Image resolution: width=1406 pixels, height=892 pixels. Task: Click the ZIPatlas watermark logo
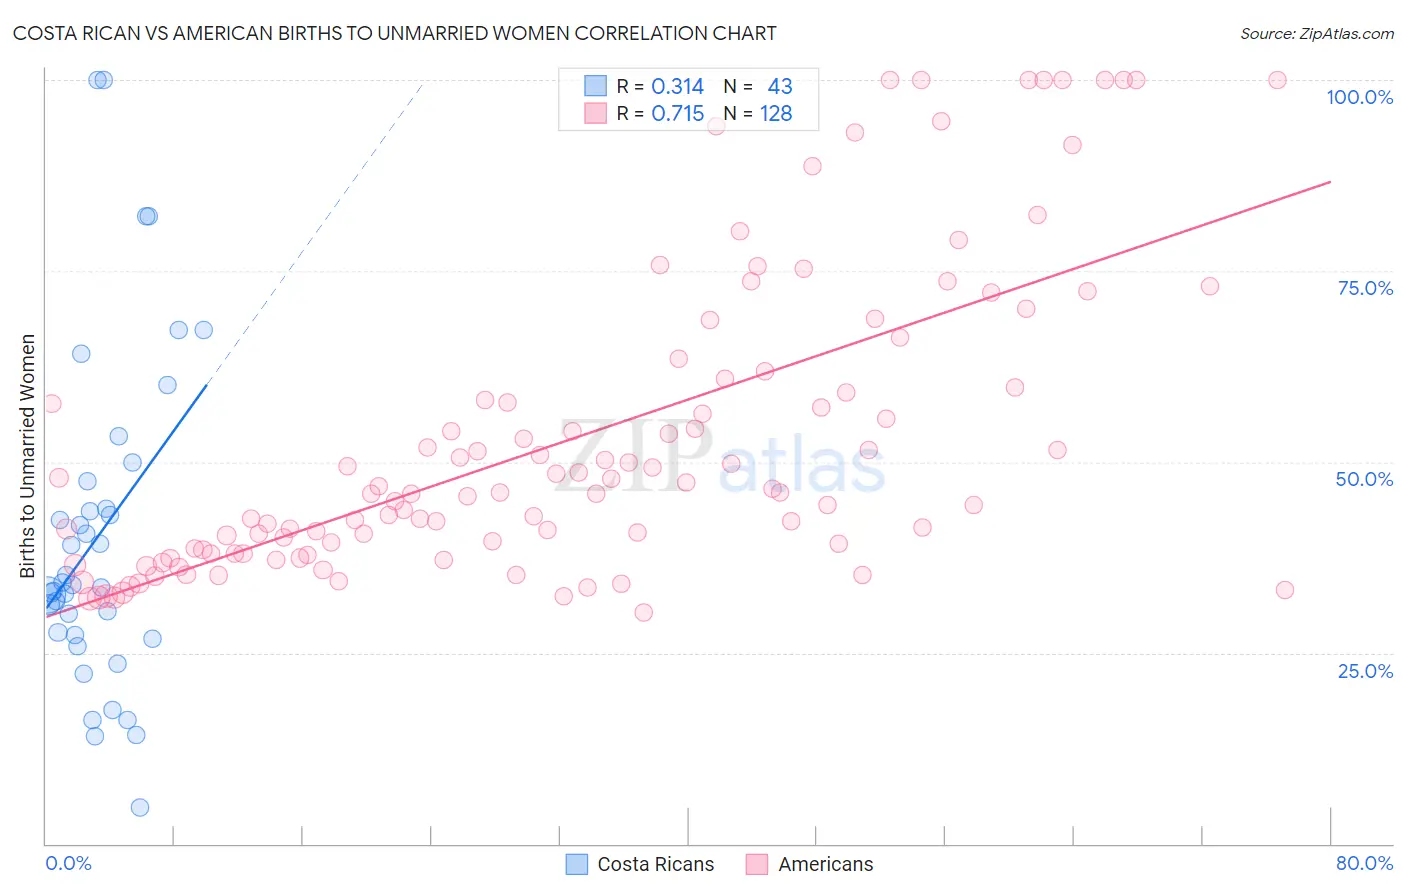(720, 458)
